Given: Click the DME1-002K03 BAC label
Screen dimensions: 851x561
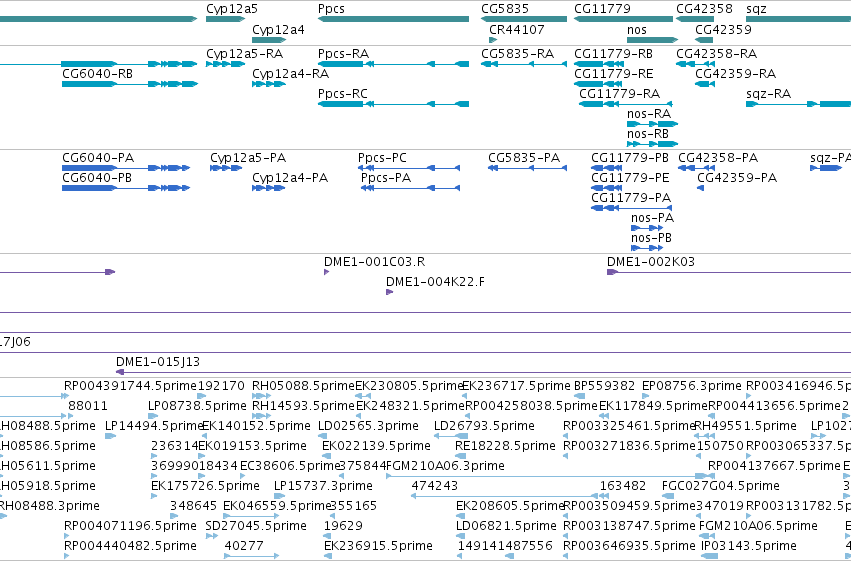Looking at the screenshot, I should tap(651, 262).
